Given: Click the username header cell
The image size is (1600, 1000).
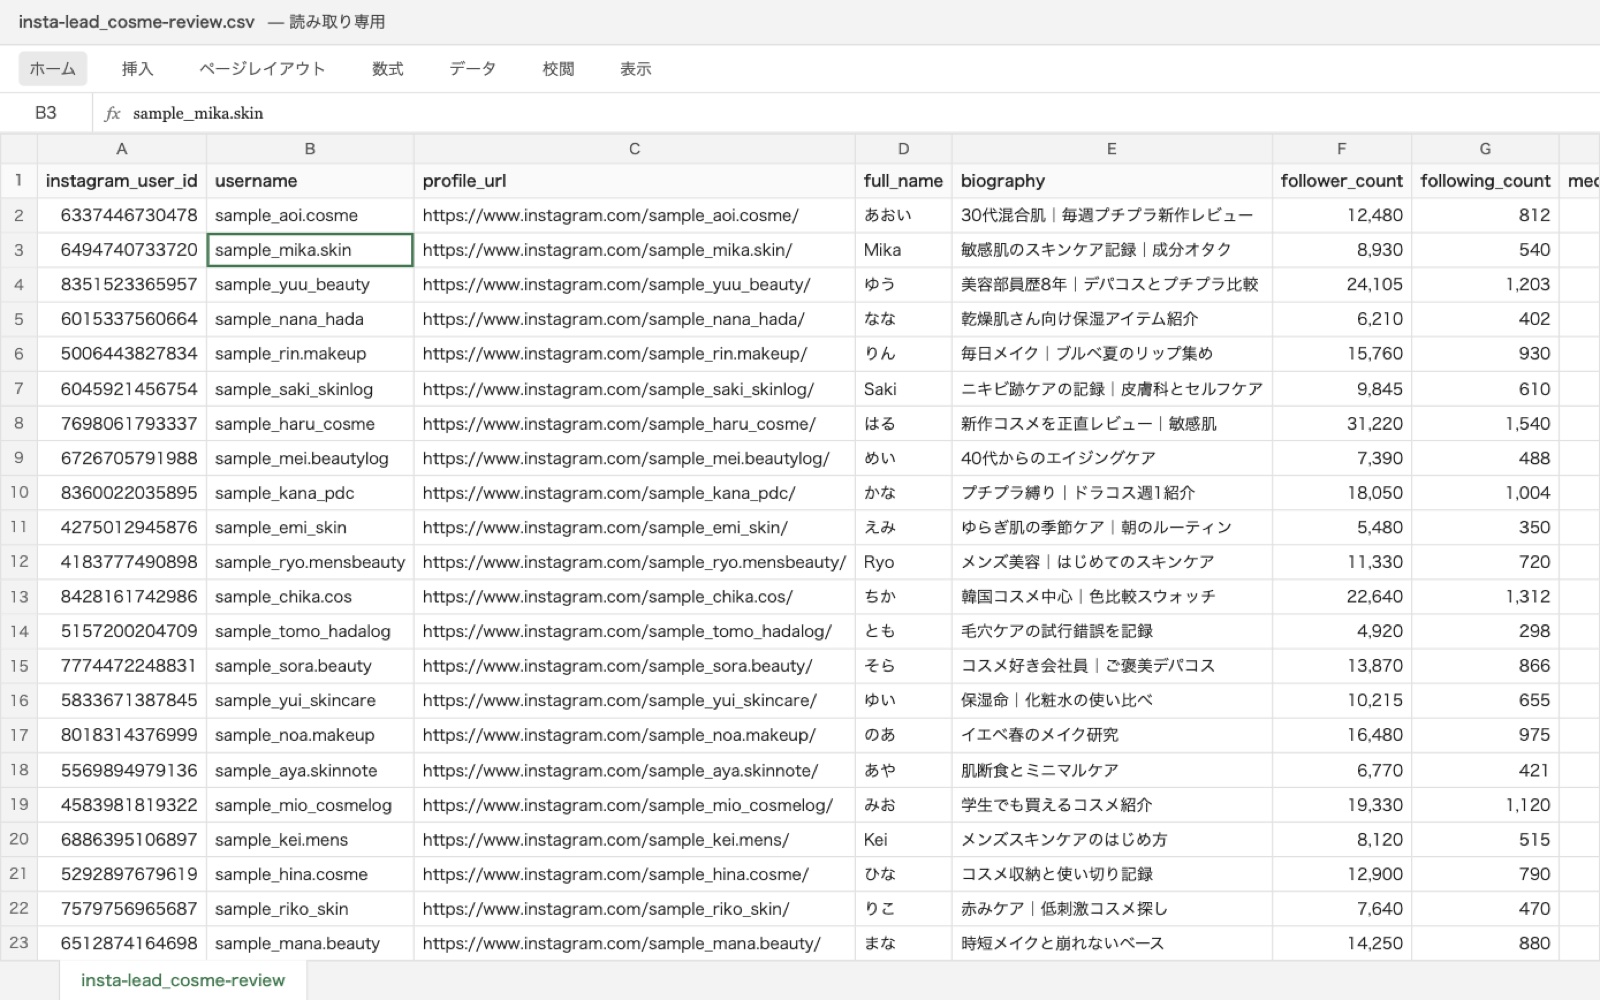Looking at the screenshot, I should (310, 181).
